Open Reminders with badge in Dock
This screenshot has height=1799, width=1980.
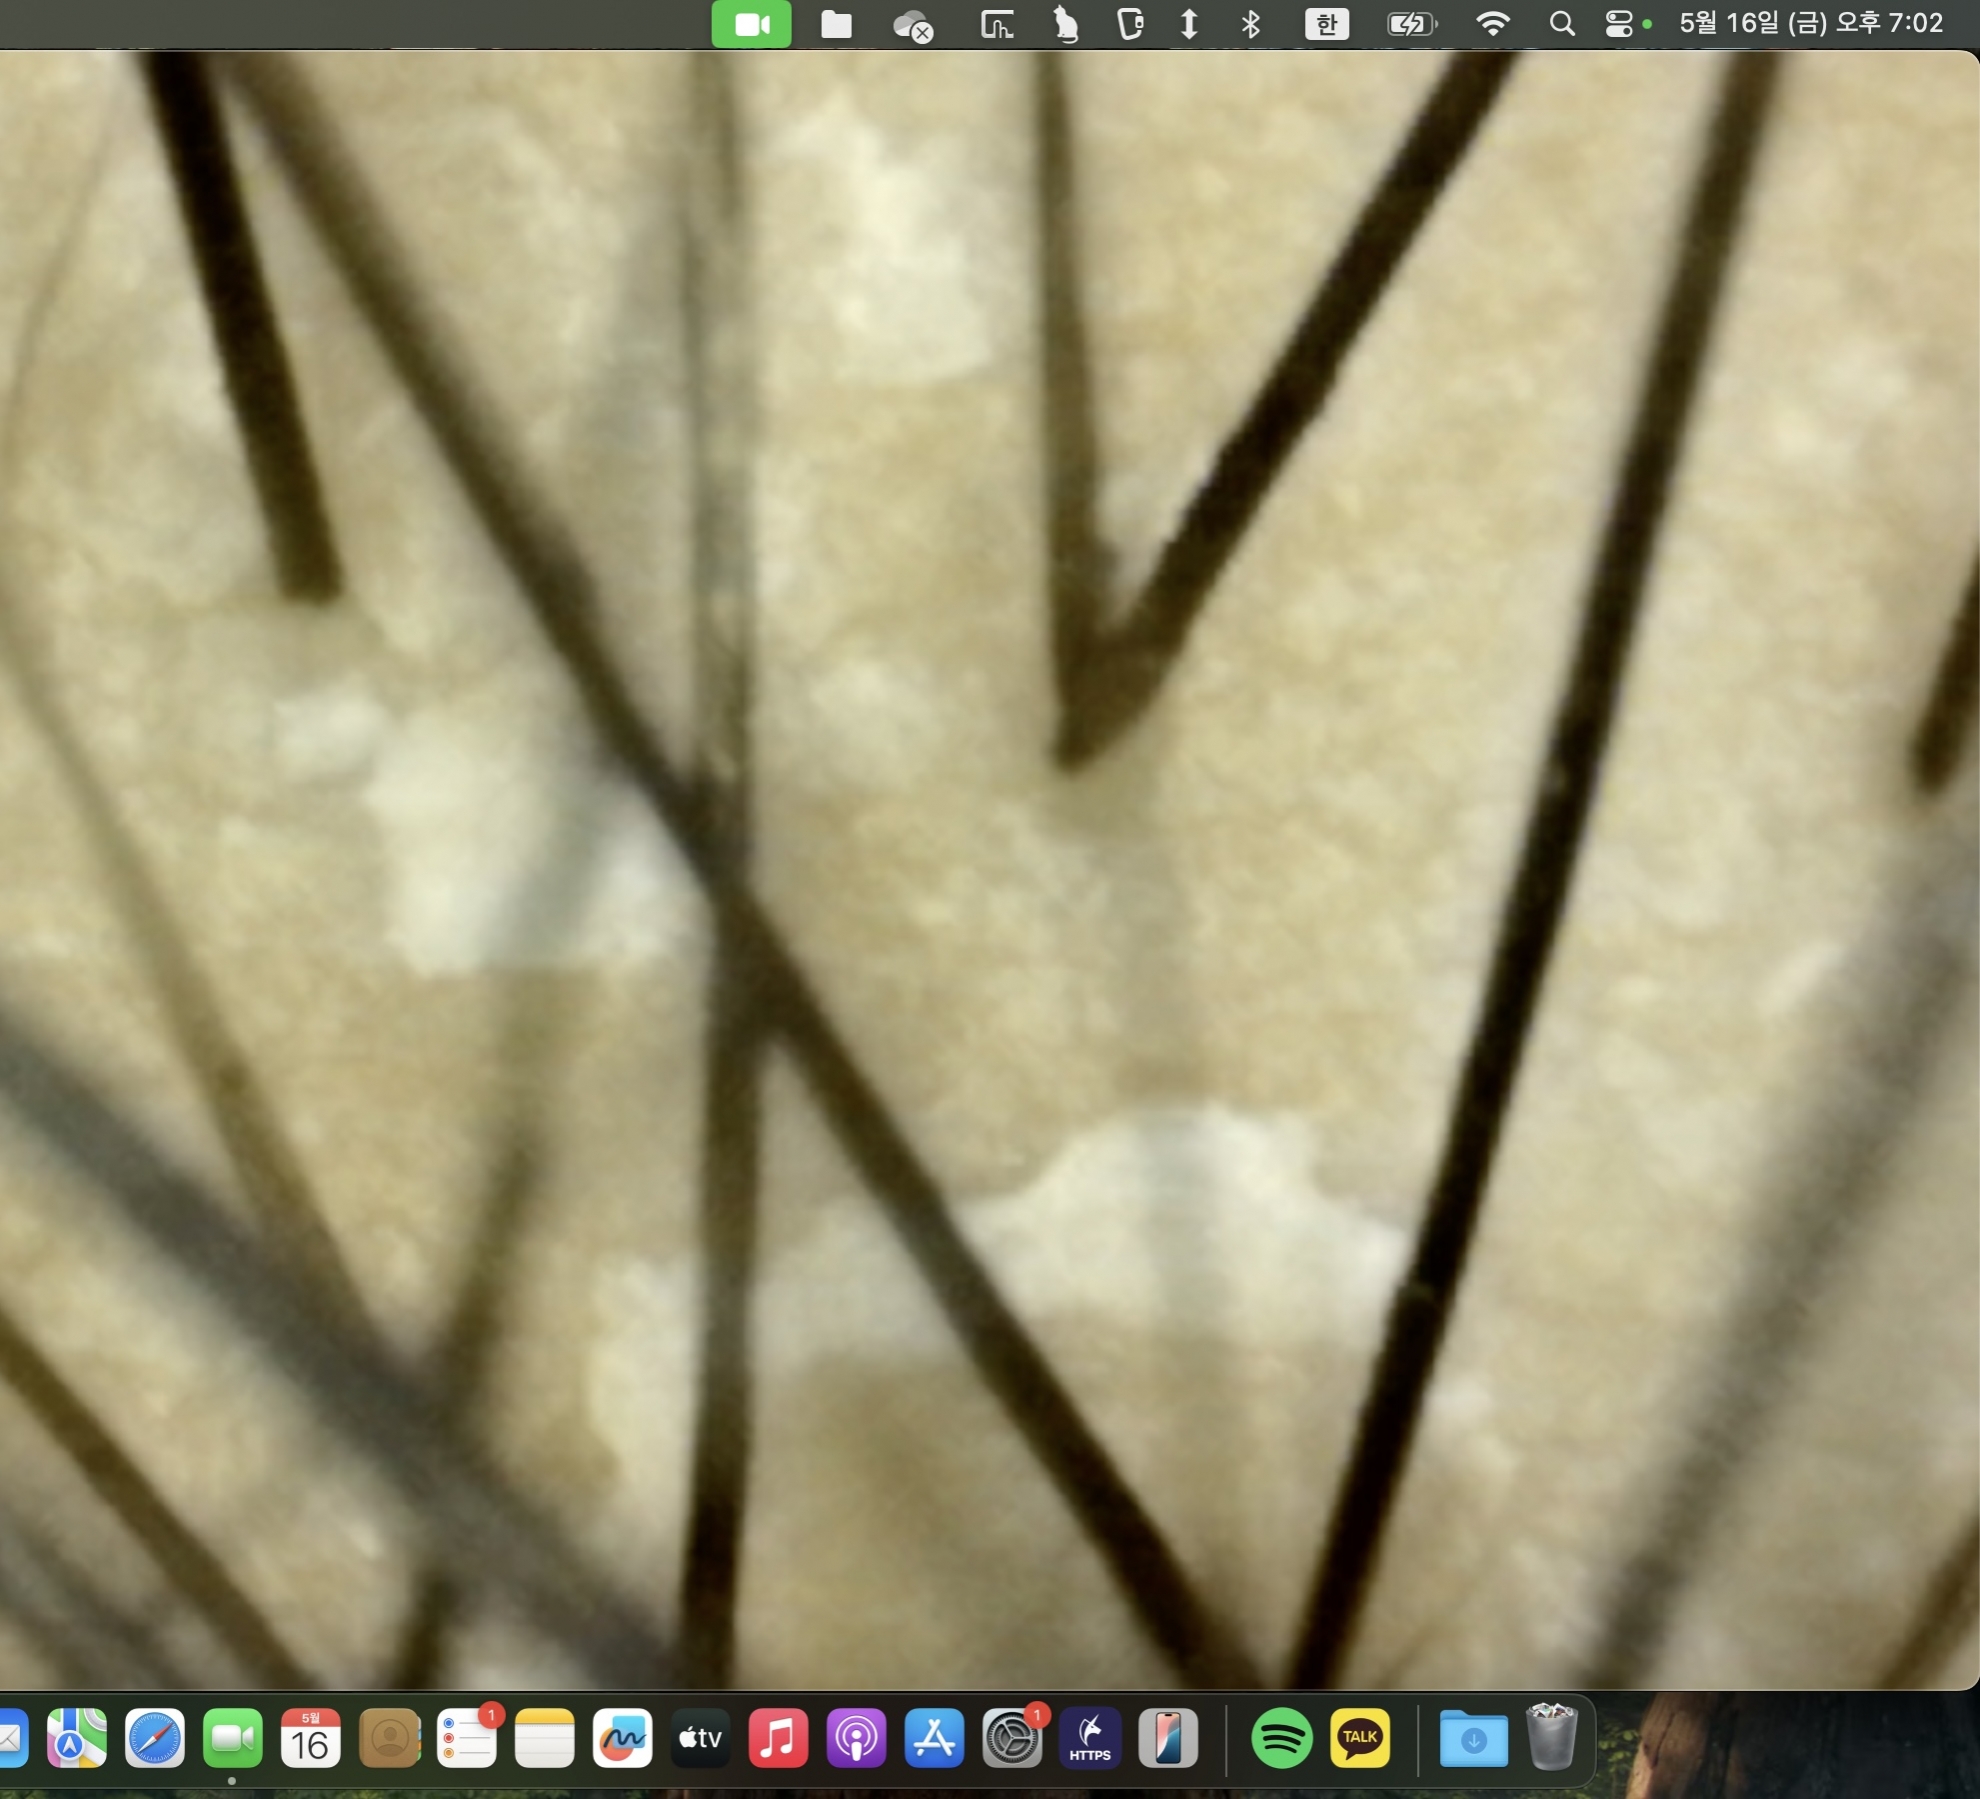(x=467, y=1739)
